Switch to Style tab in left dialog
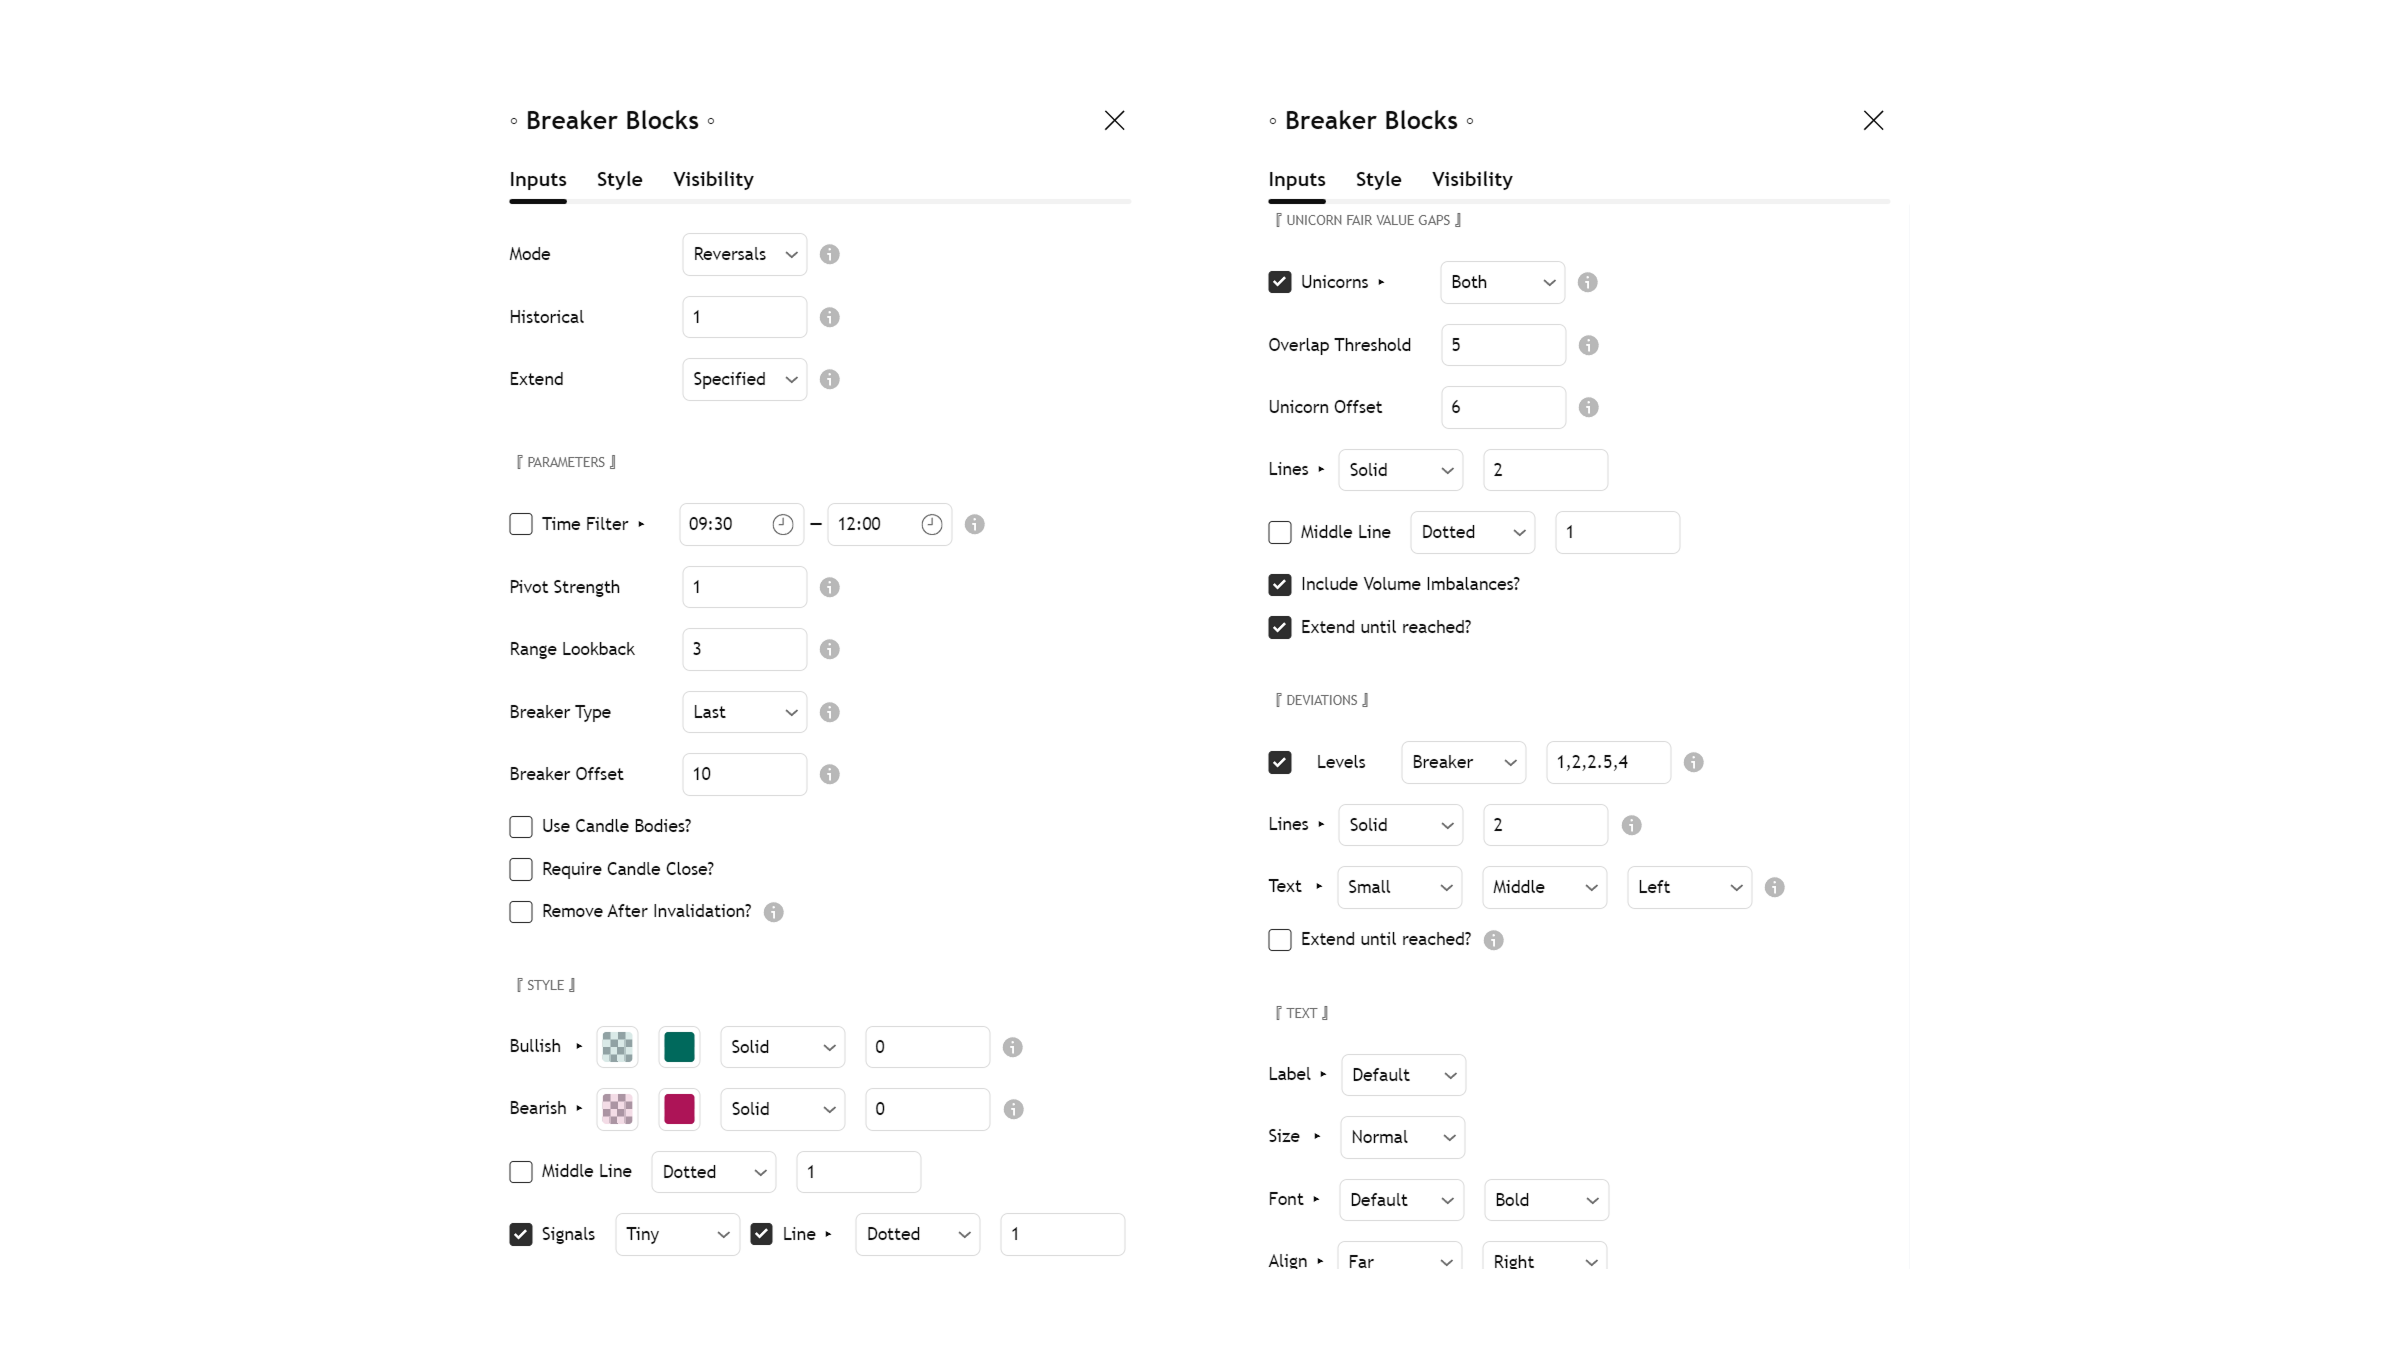The width and height of the screenshot is (2400, 1350). 619,179
